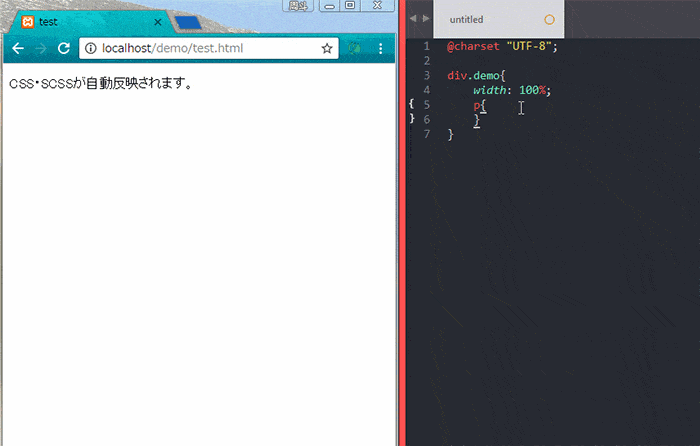The image size is (700, 446).
Task: Click the "UTF-8" string in line 1
Action: point(529,46)
